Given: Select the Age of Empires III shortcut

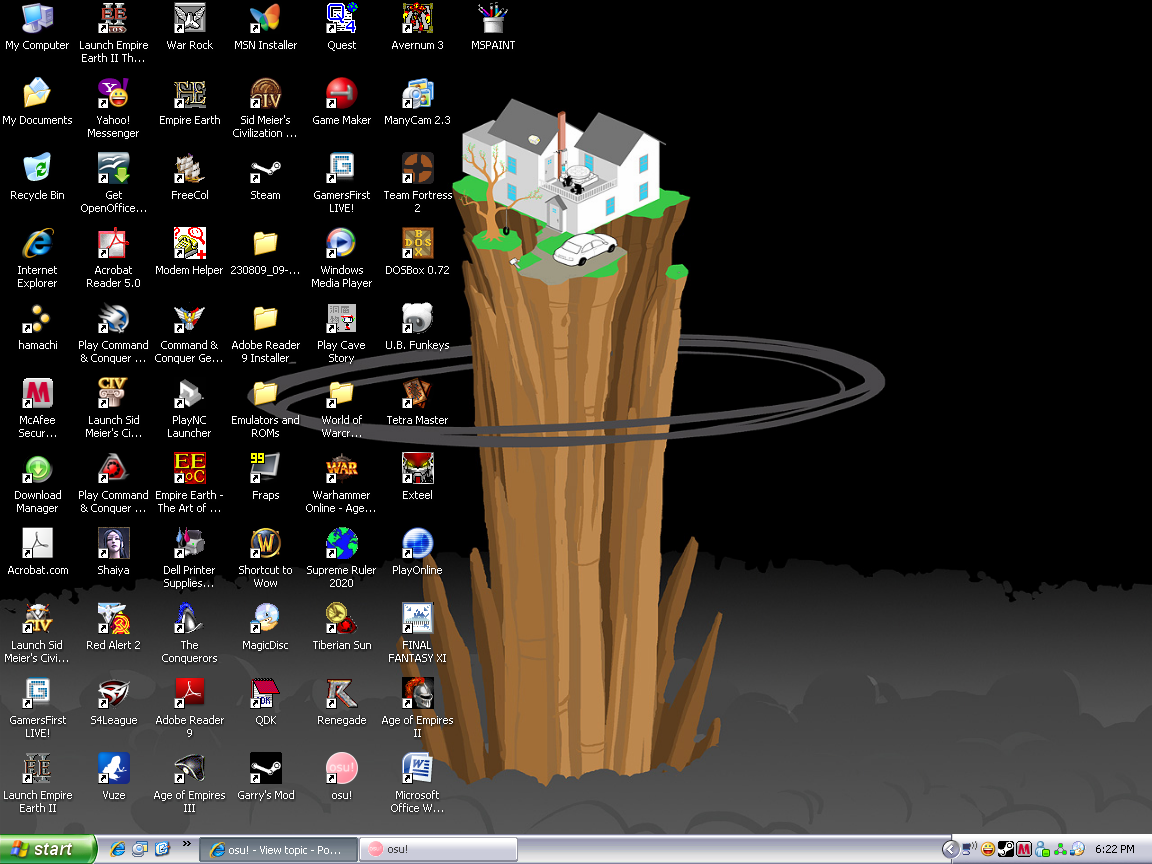Looking at the screenshot, I should pos(190,782).
